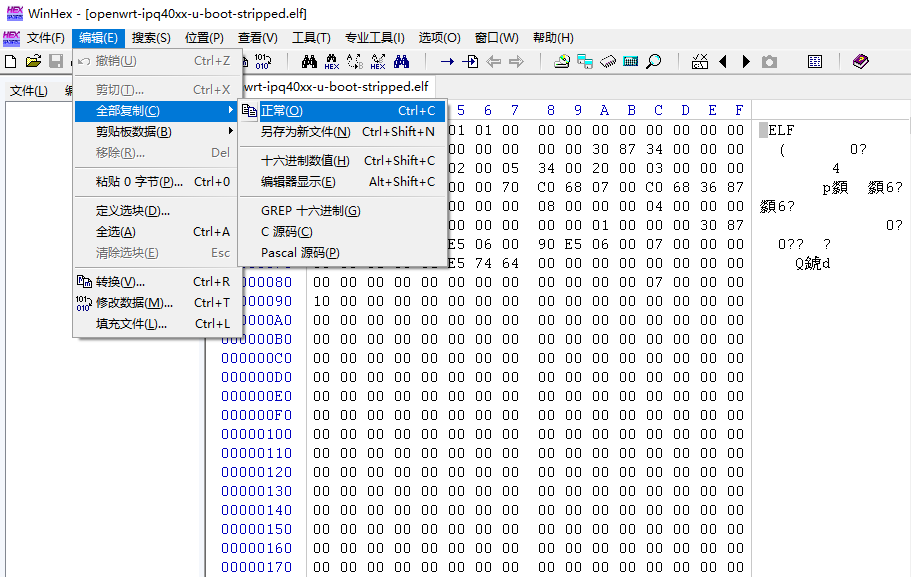Click the Open file folder icon
Image resolution: width=911 pixels, height=577 pixels.
tap(33, 62)
